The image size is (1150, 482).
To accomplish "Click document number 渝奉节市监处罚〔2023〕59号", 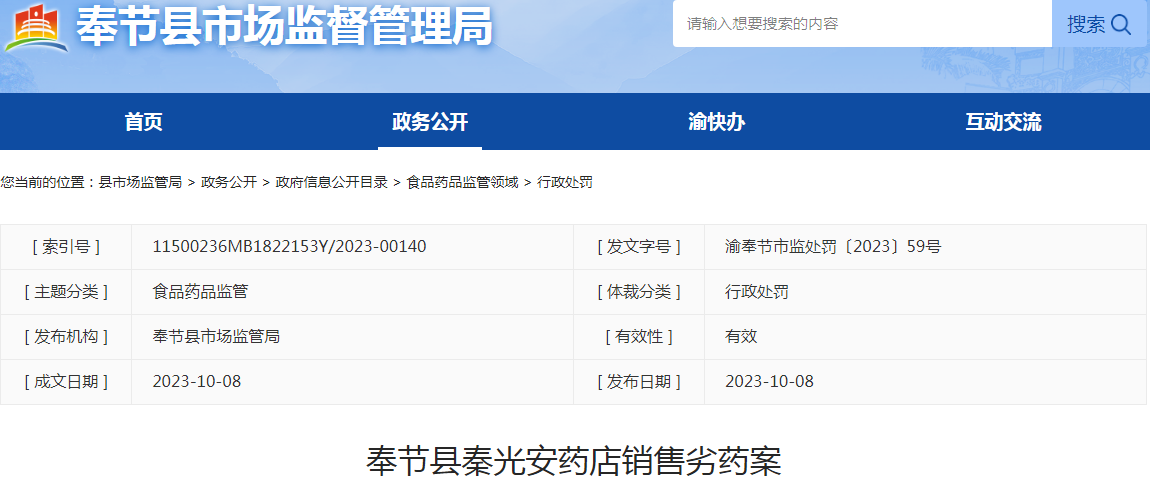I will 832,246.
